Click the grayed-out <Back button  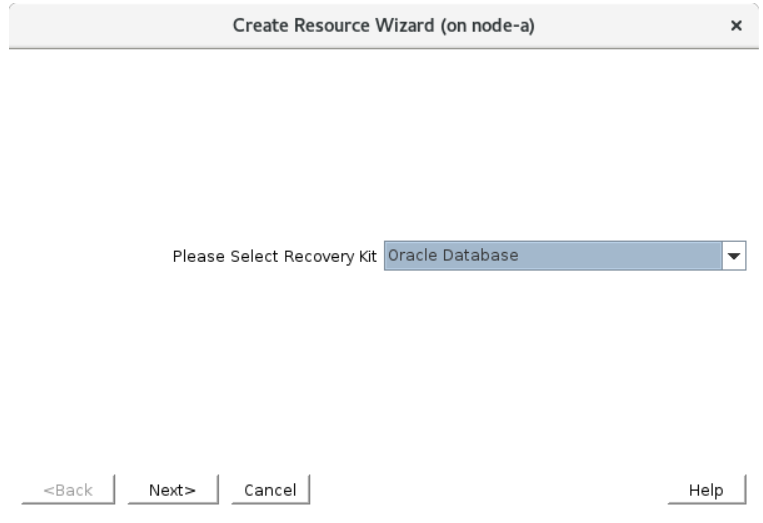coord(69,490)
